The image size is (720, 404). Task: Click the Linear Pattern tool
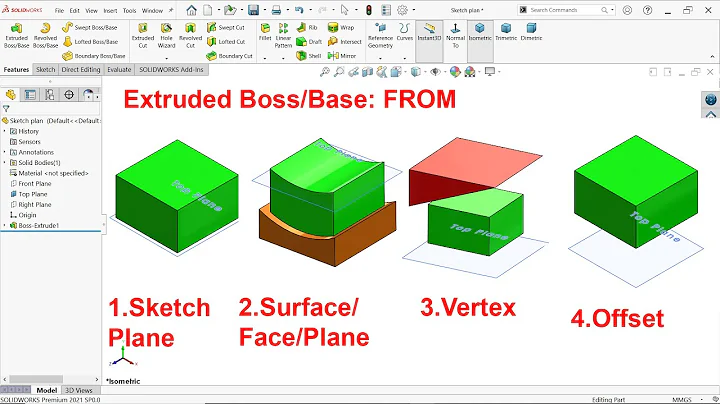pos(283,35)
